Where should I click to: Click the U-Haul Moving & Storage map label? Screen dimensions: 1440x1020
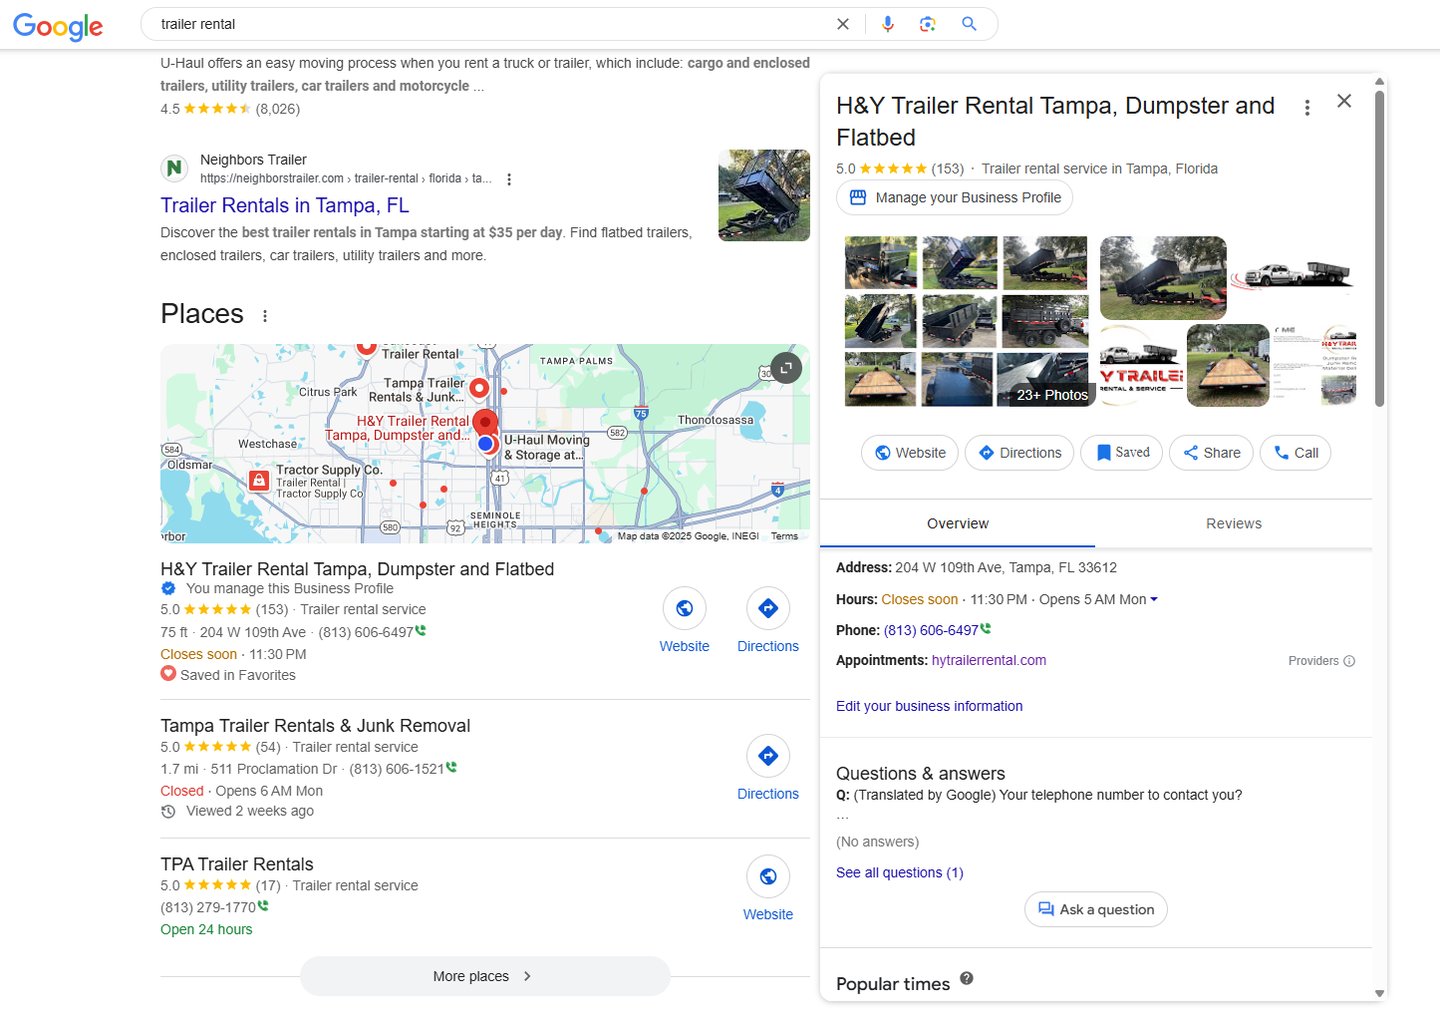546,447
